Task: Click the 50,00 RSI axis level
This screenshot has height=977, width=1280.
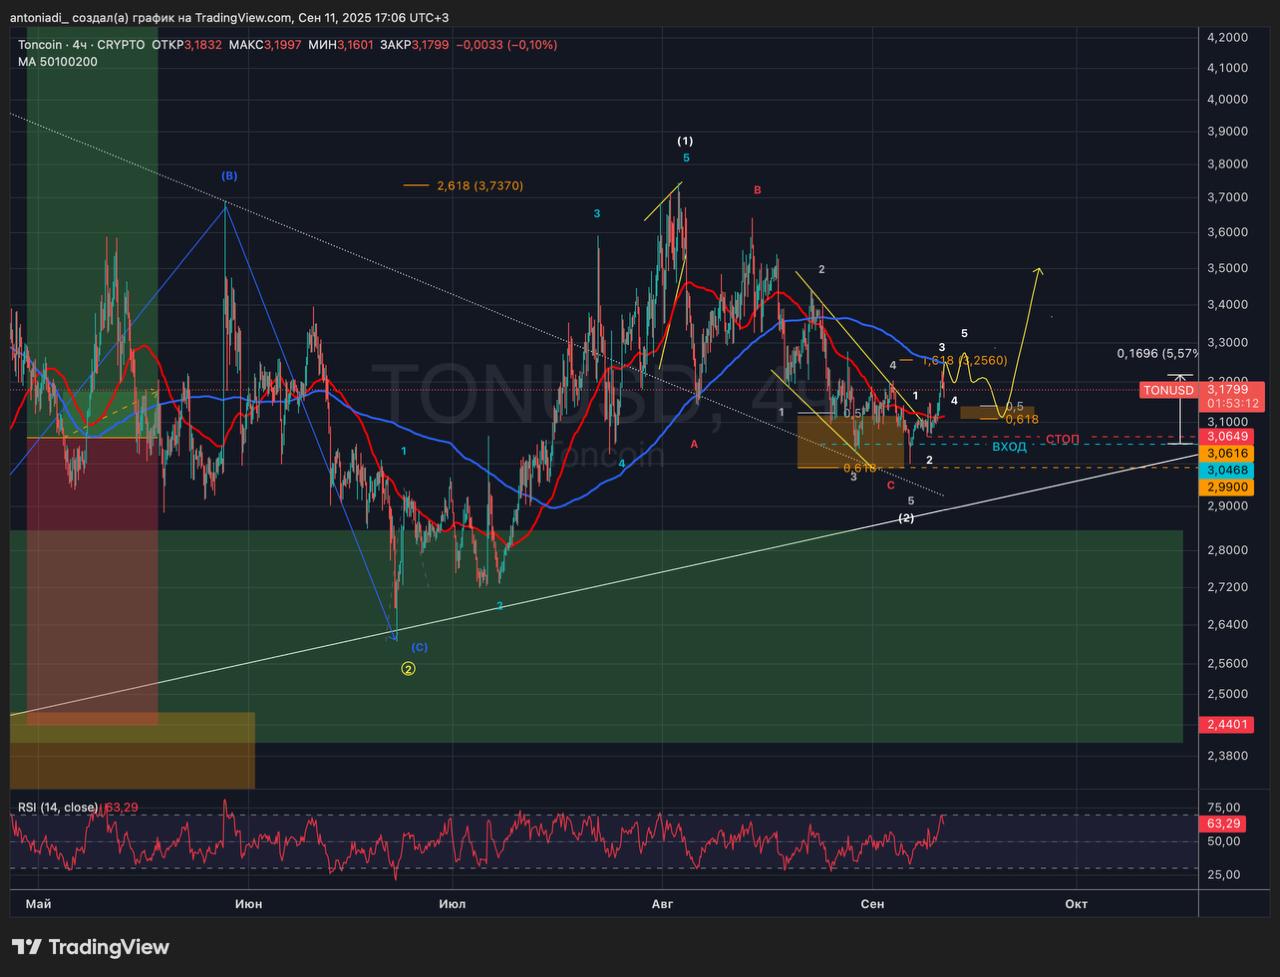Action: (x=1225, y=841)
